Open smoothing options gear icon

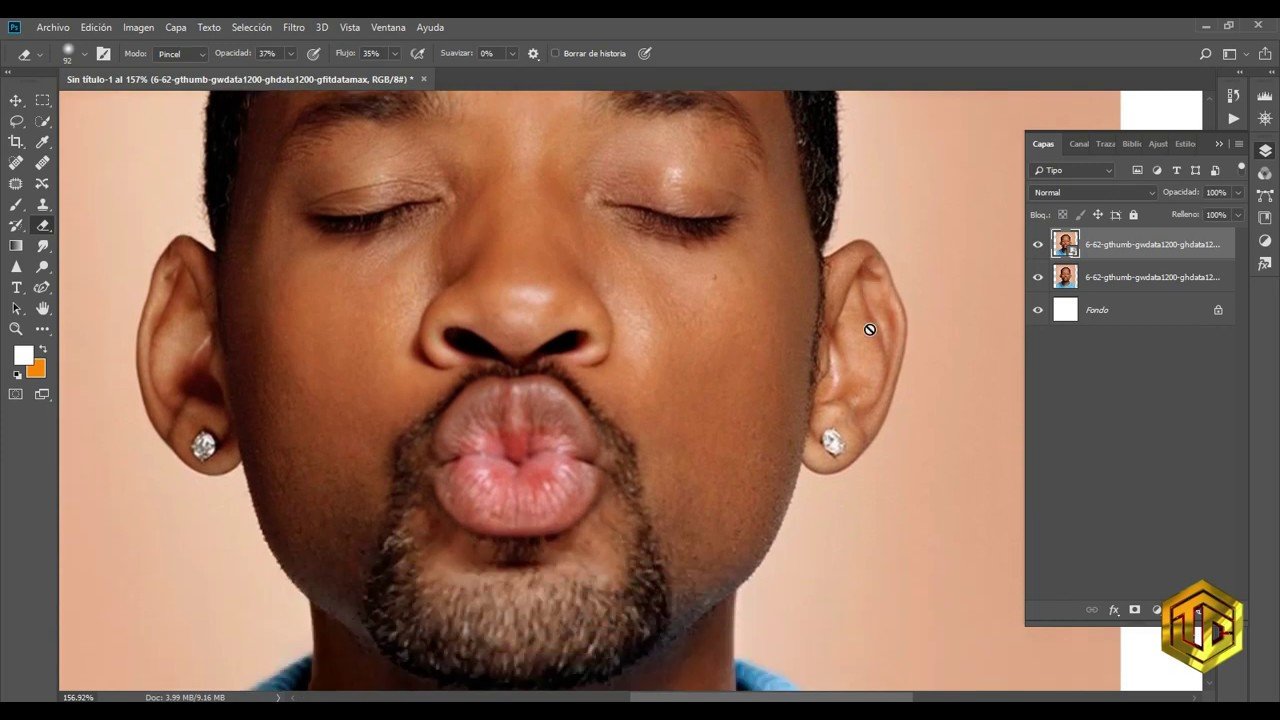point(533,54)
